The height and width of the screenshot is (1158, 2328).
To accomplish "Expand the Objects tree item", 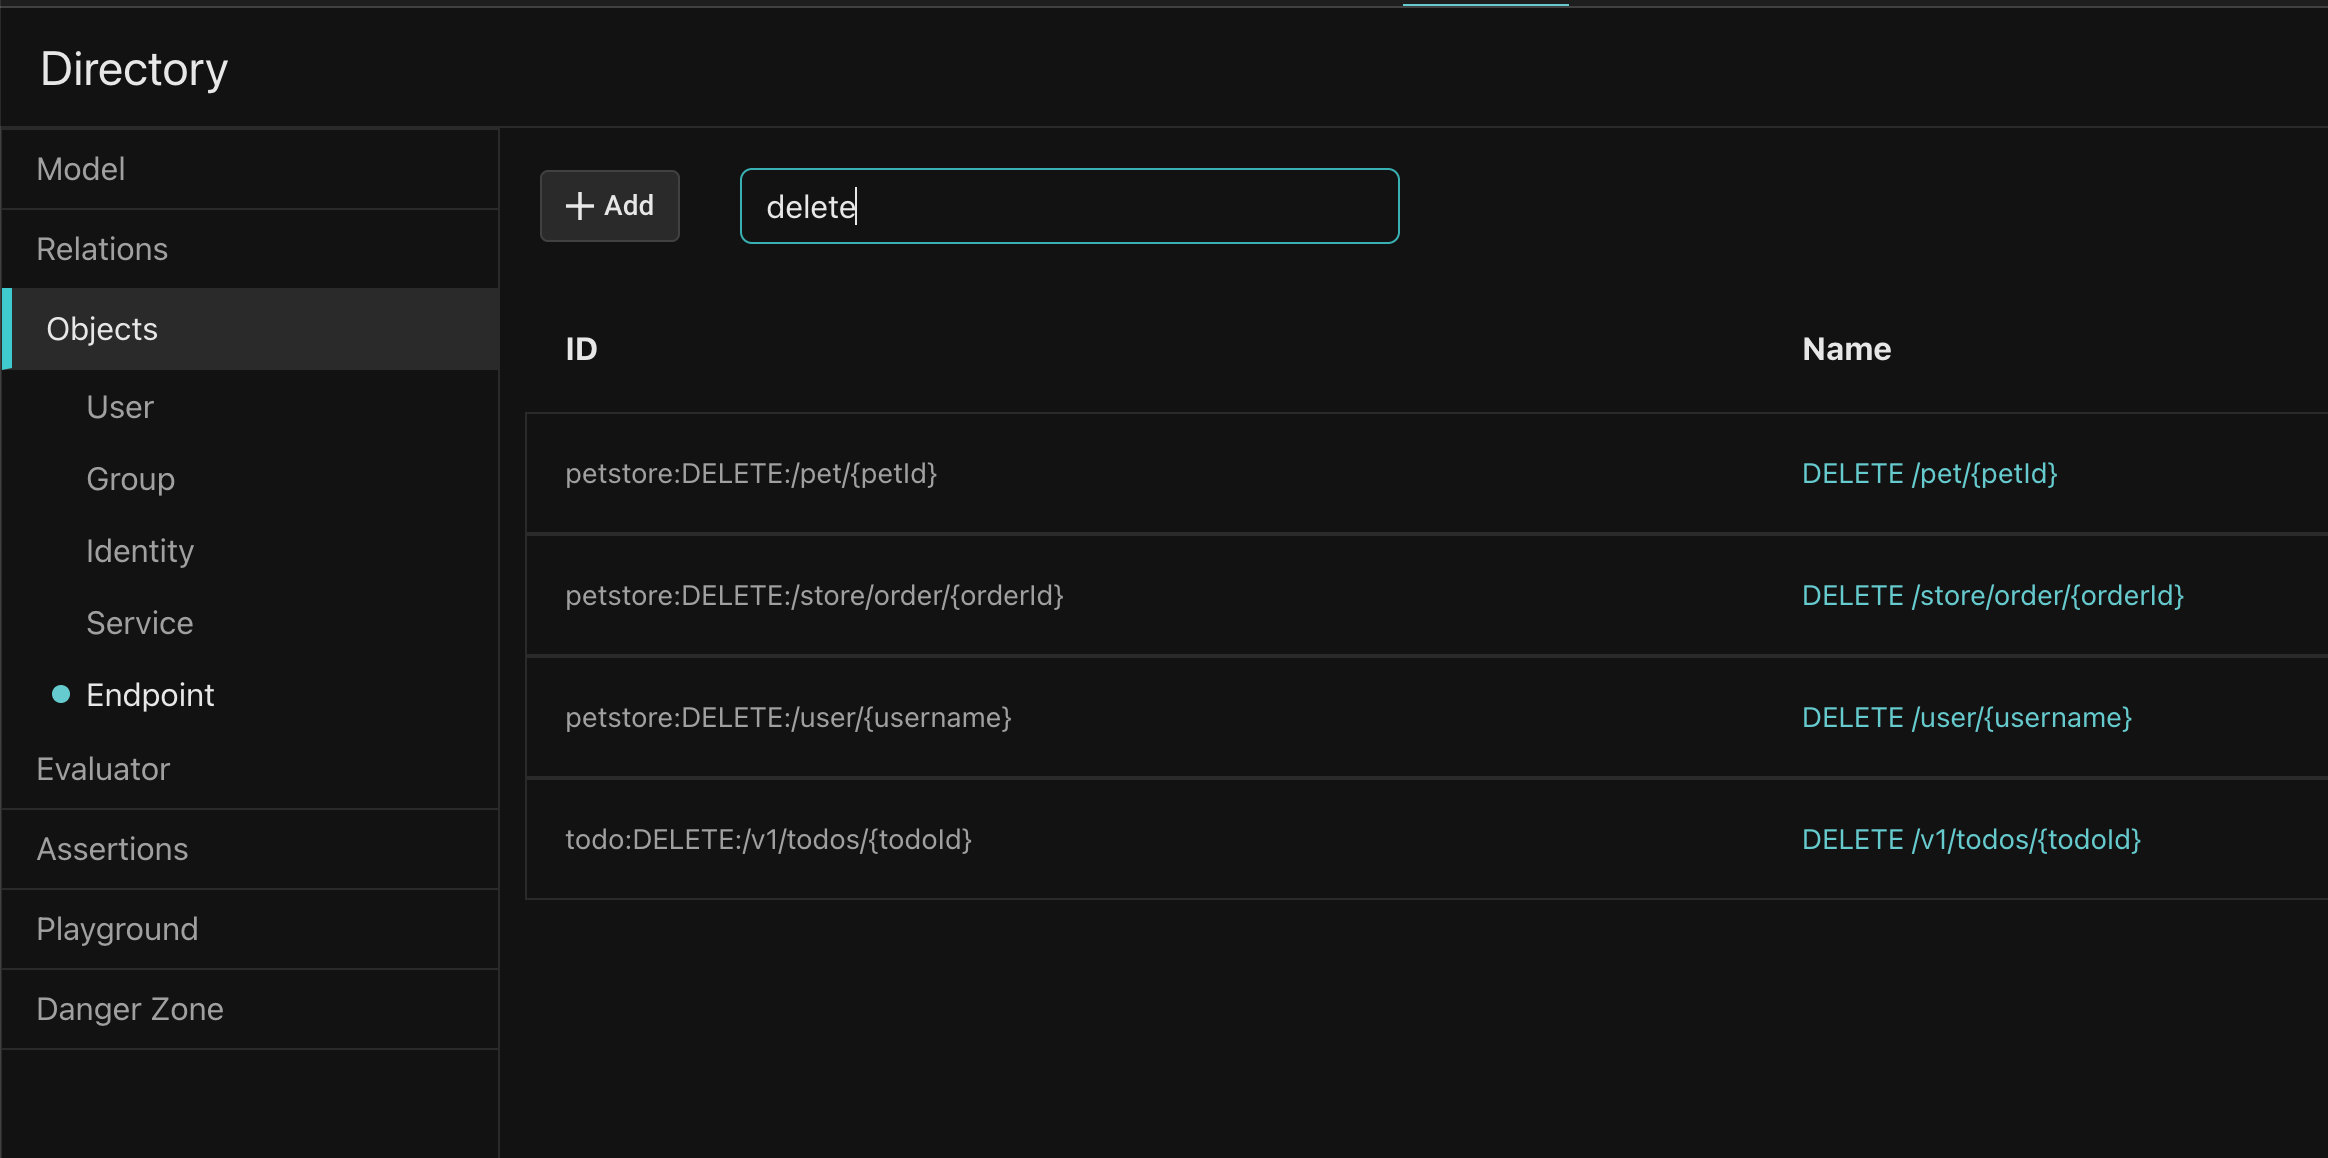I will point(102,328).
